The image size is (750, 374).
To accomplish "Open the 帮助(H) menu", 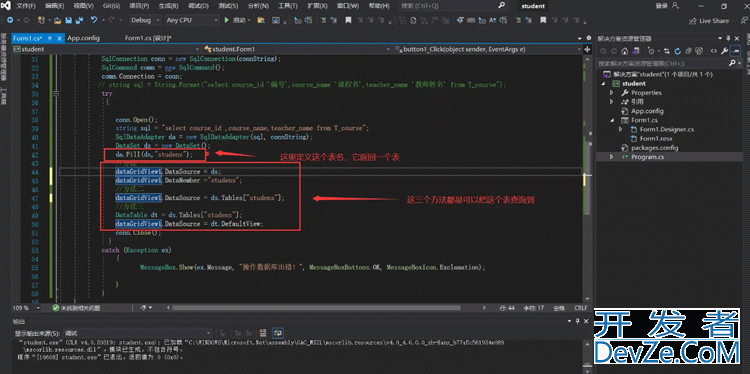I will point(379,6).
